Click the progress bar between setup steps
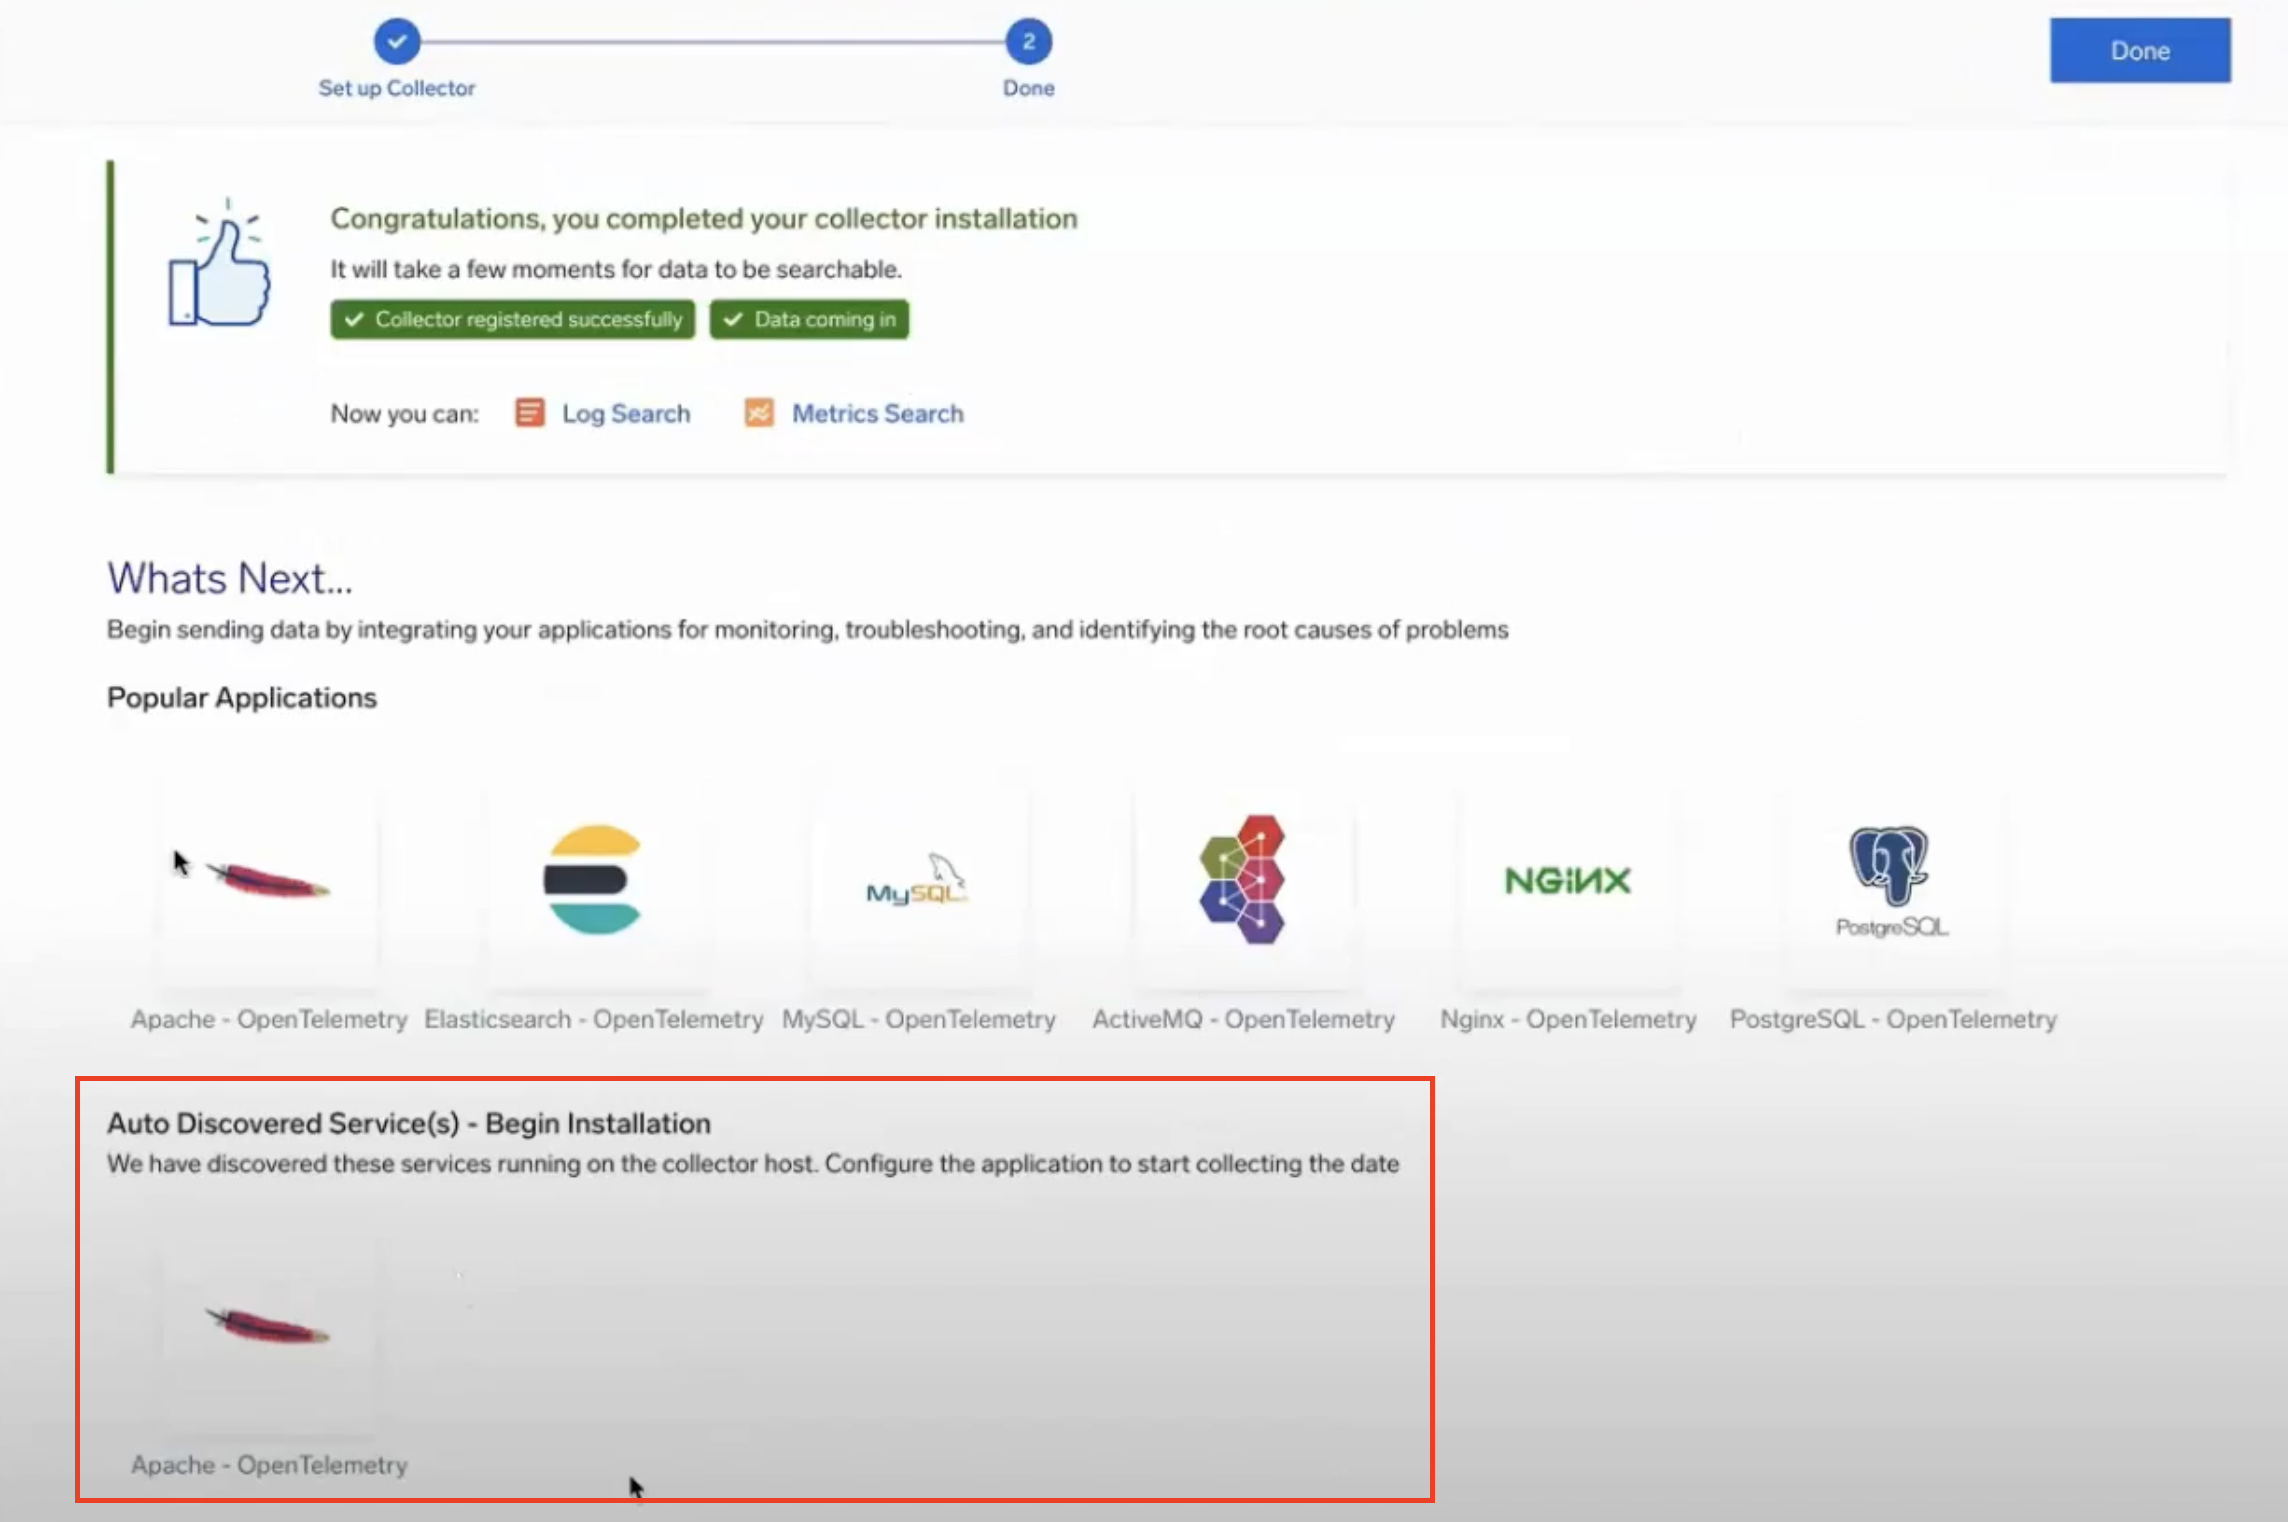2288x1522 pixels. click(712, 42)
